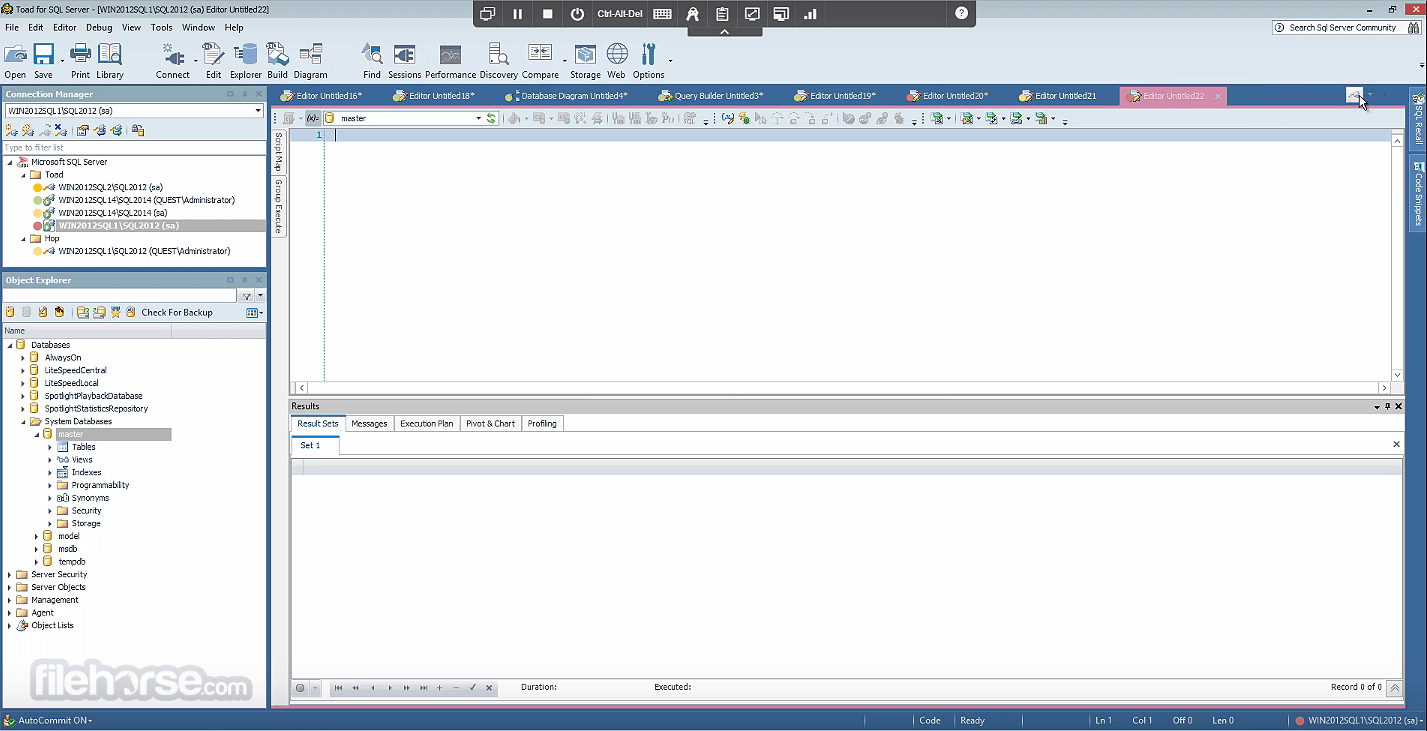
Task: Select the Object Lists node
Action: (x=52, y=626)
